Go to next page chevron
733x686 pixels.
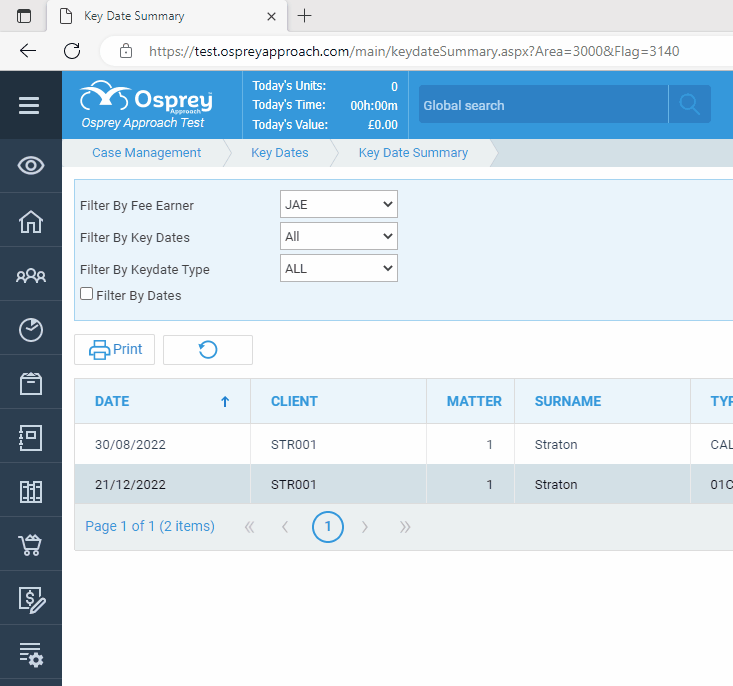(365, 527)
